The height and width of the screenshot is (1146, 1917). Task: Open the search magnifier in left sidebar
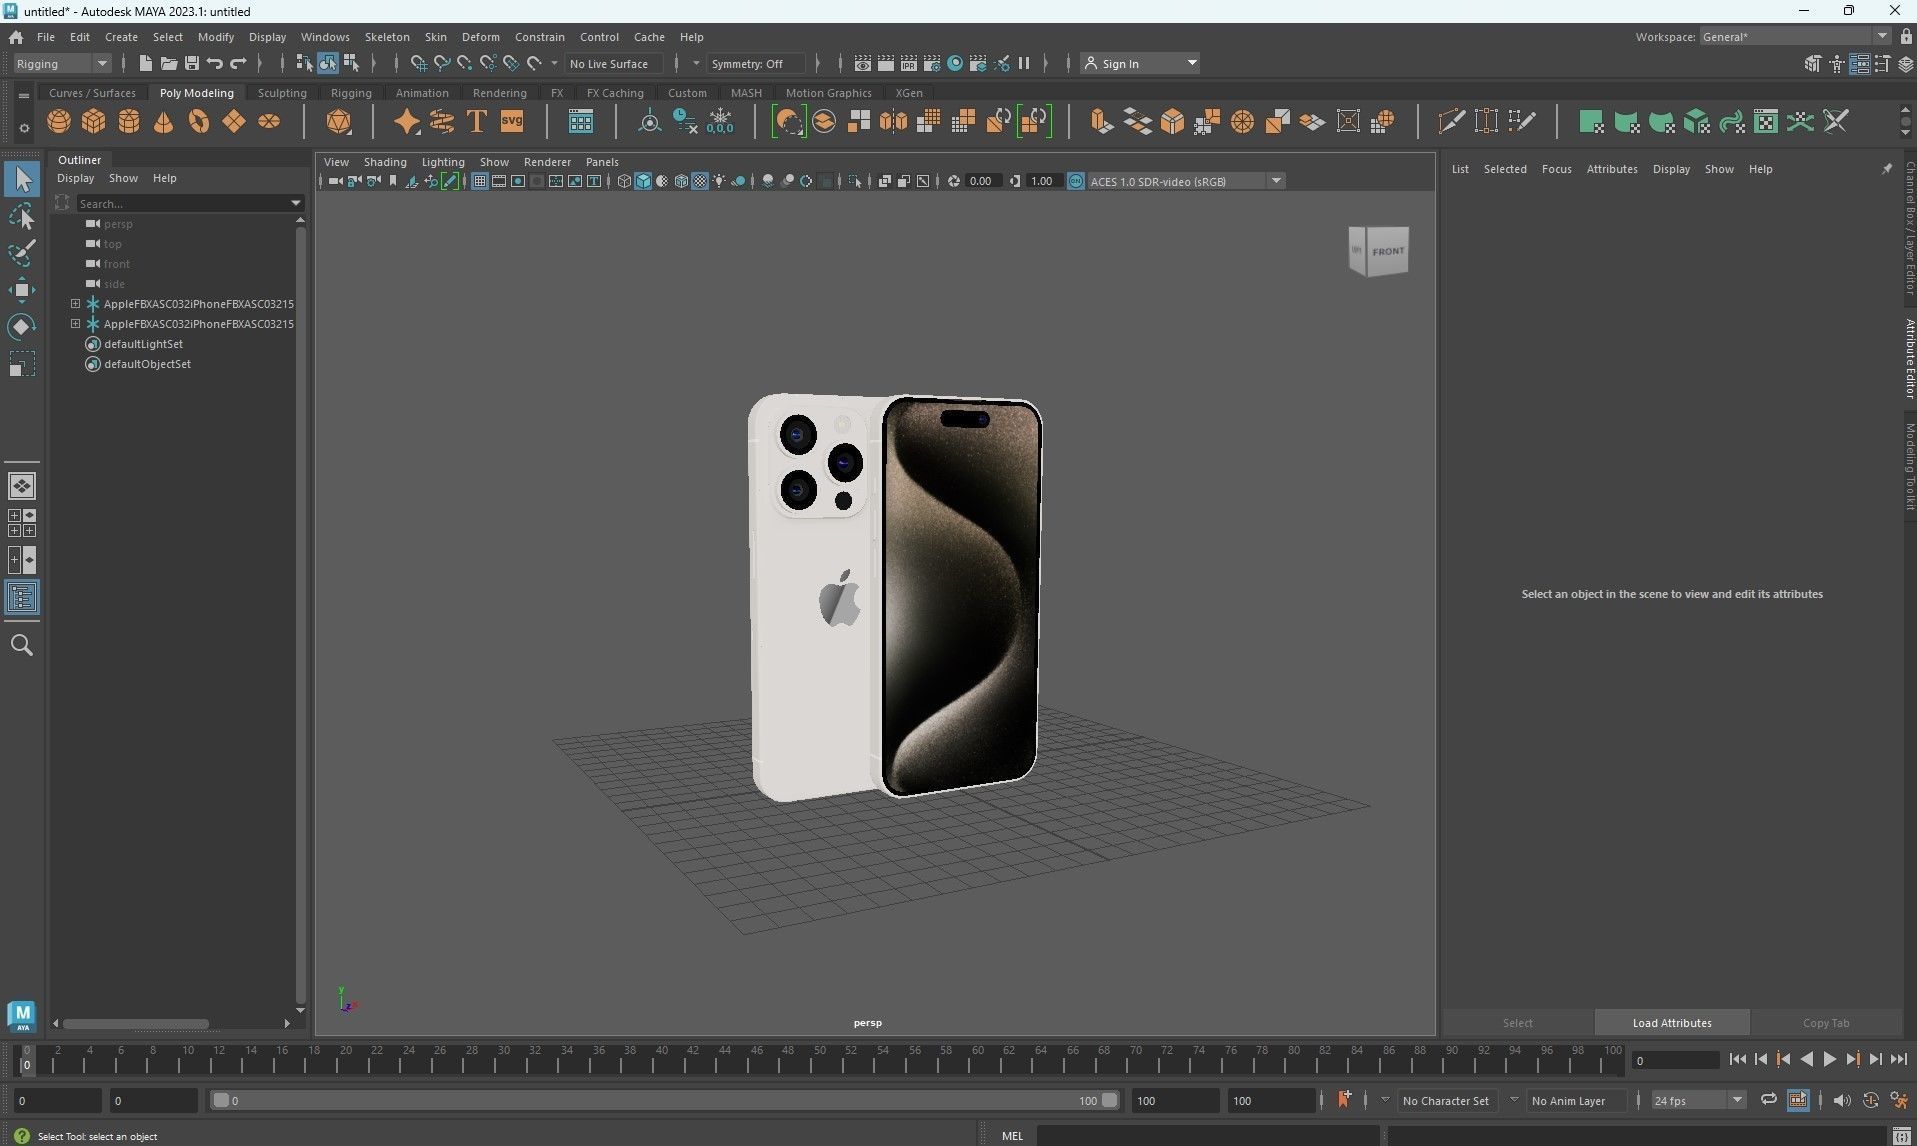(22, 645)
